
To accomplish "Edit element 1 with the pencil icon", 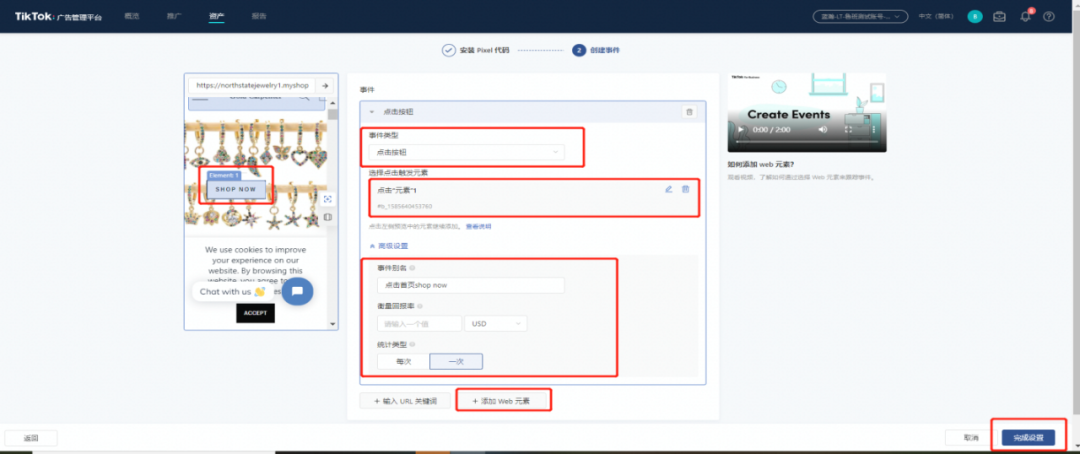I will (x=668, y=189).
